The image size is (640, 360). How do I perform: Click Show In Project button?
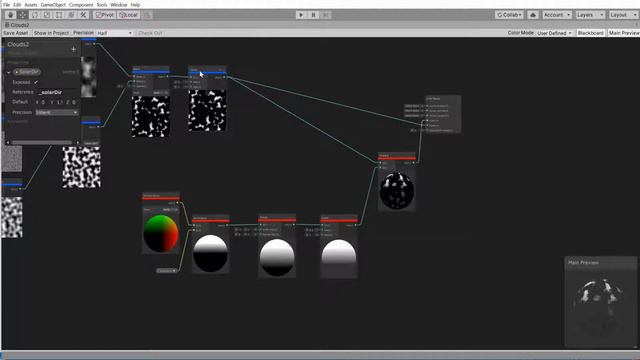point(51,33)
